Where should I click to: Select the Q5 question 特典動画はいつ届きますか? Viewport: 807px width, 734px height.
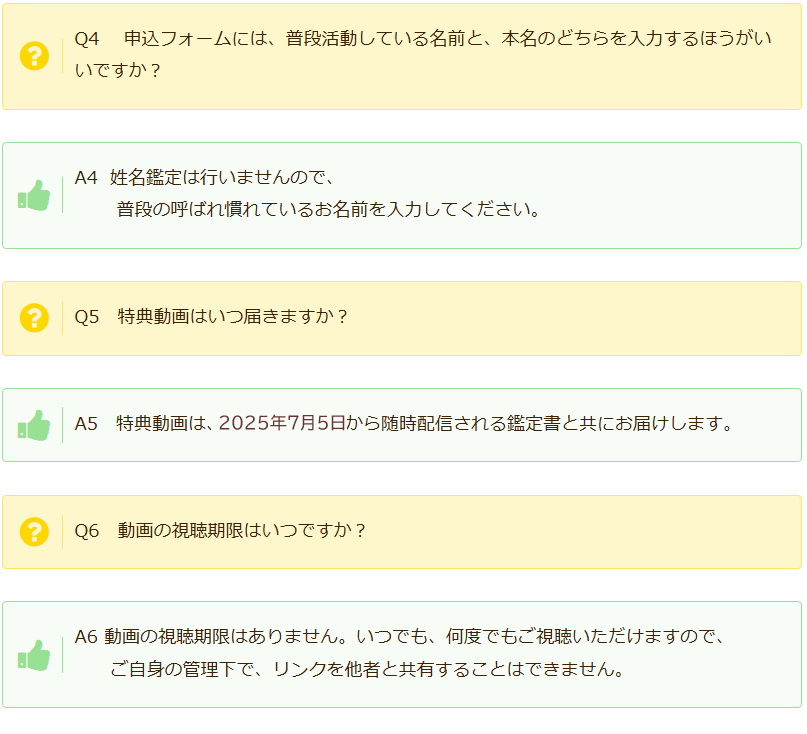click(234, 317)
